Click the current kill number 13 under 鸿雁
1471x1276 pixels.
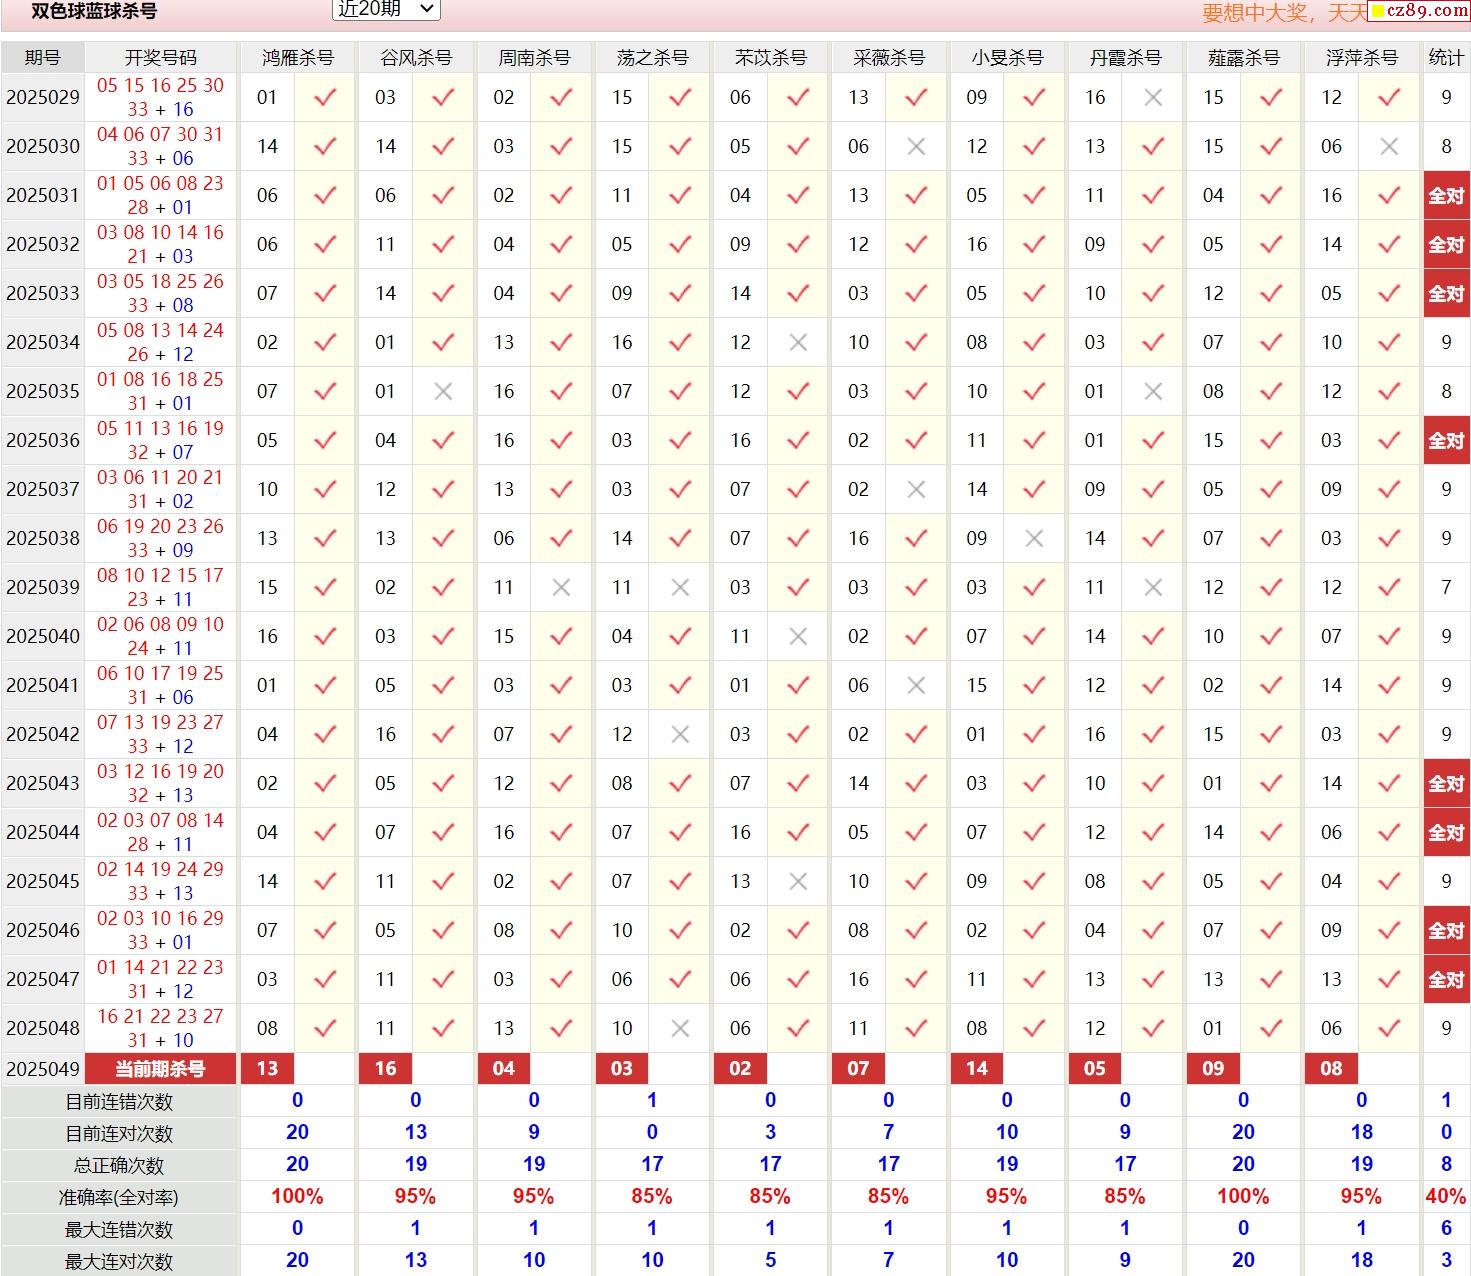tap(267, 1069)
